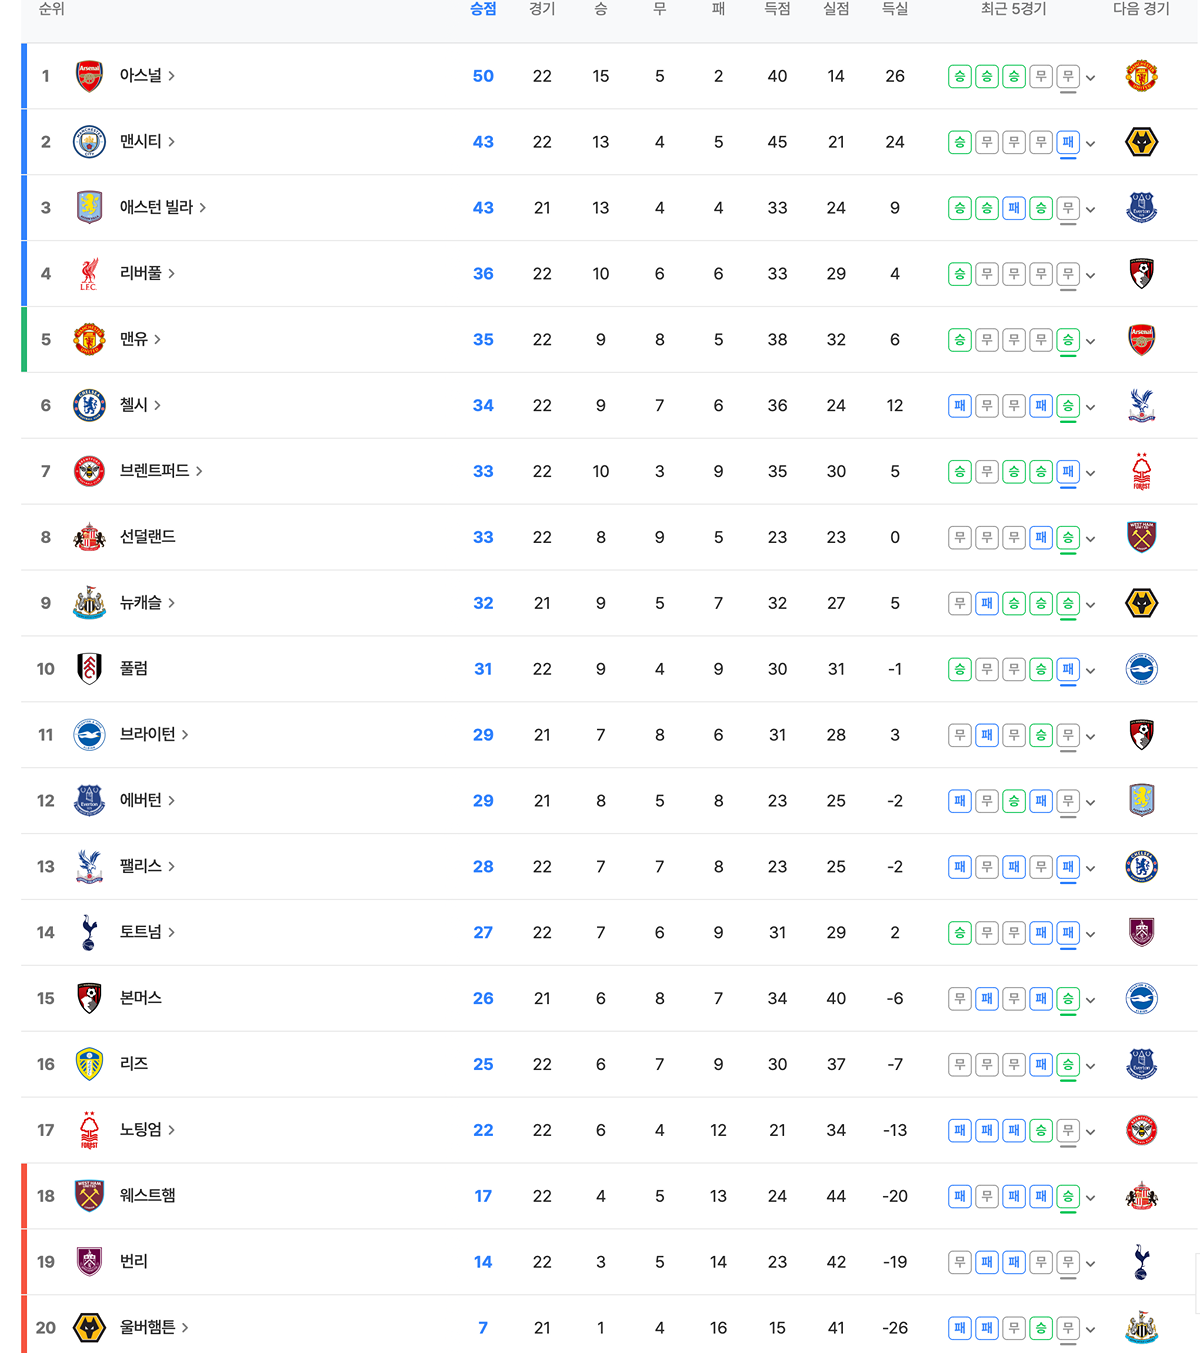This screenshot has width=1200, height=1353.
Task: Click the latest result badge in the 선덜랜드 row
Action: coord(1068,537)
